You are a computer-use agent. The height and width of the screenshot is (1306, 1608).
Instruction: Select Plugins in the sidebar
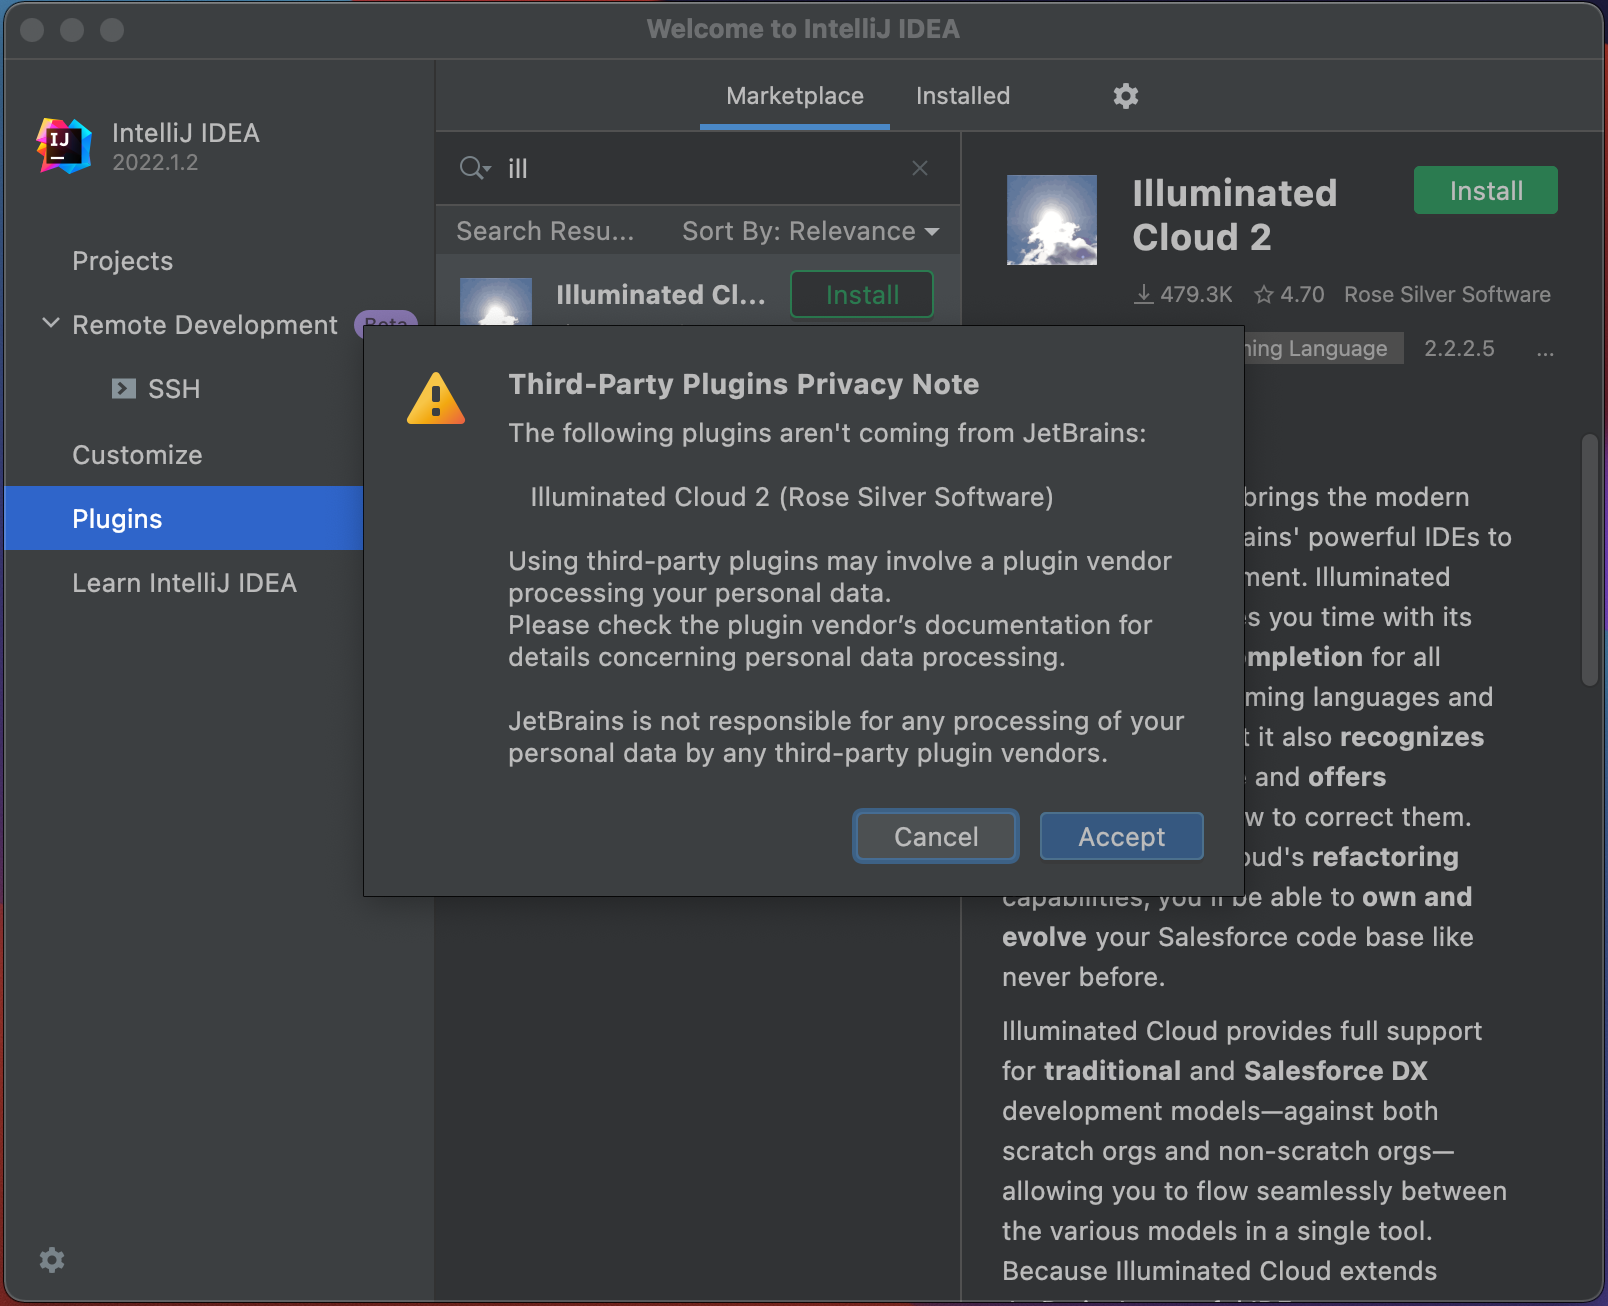184,518
